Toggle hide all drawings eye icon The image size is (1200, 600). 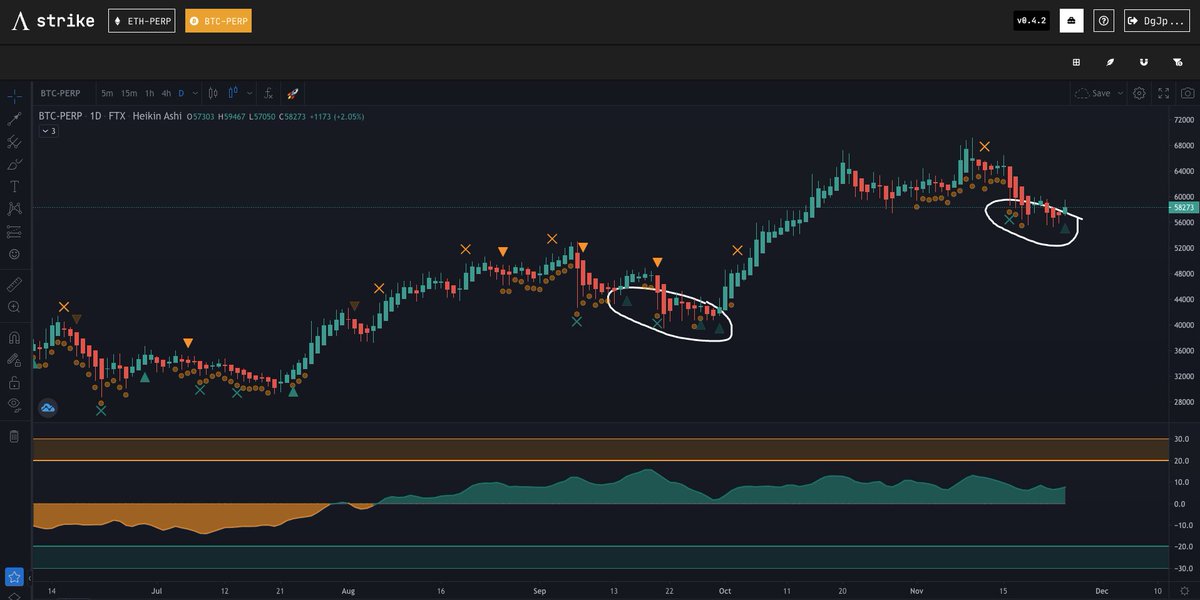(14, 405)
